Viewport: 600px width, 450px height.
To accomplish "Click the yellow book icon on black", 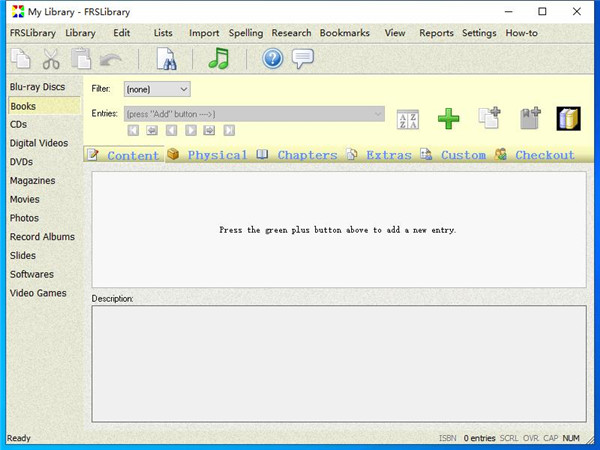I will tap(569, 119).
